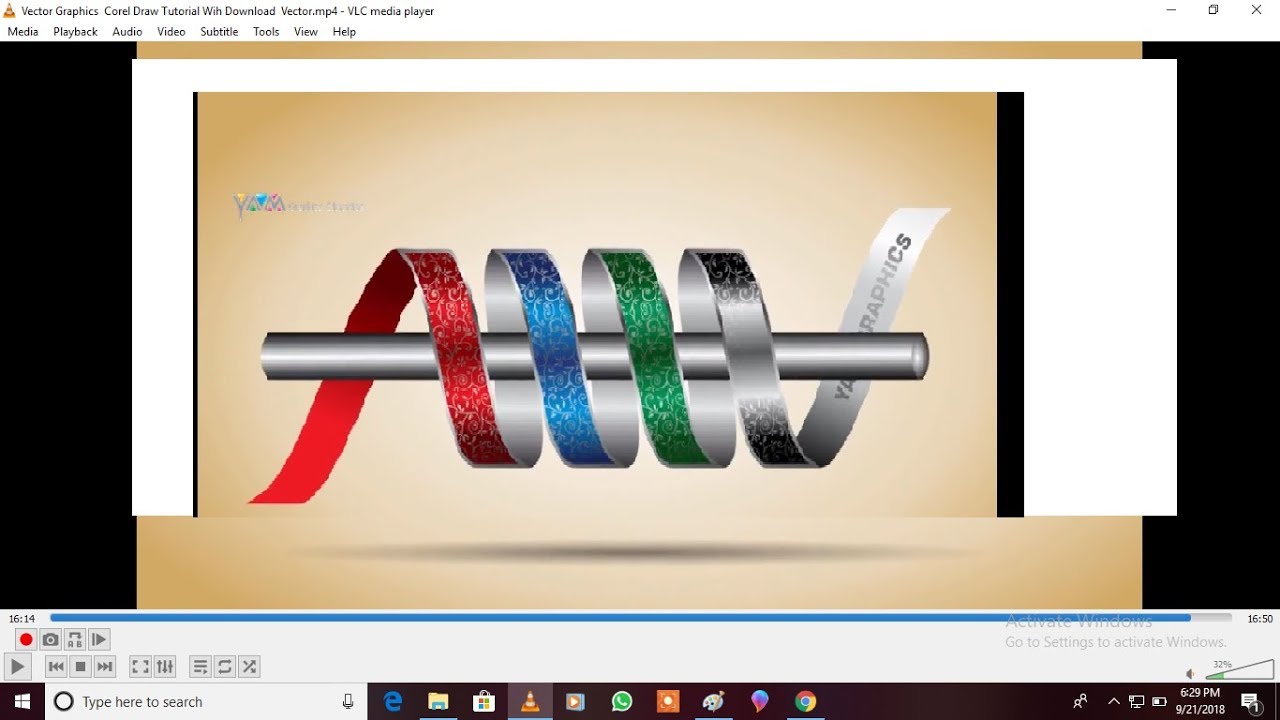Open the Audio menu
1280x720 pixels.
[127, 32]
